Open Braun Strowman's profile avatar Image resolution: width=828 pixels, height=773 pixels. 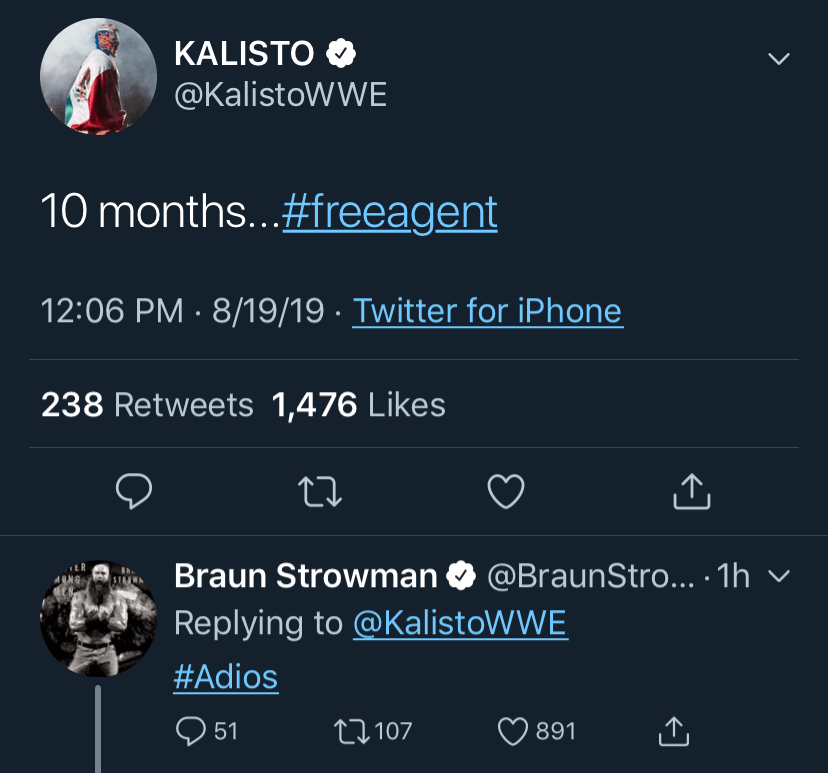[x=98, y=618]
